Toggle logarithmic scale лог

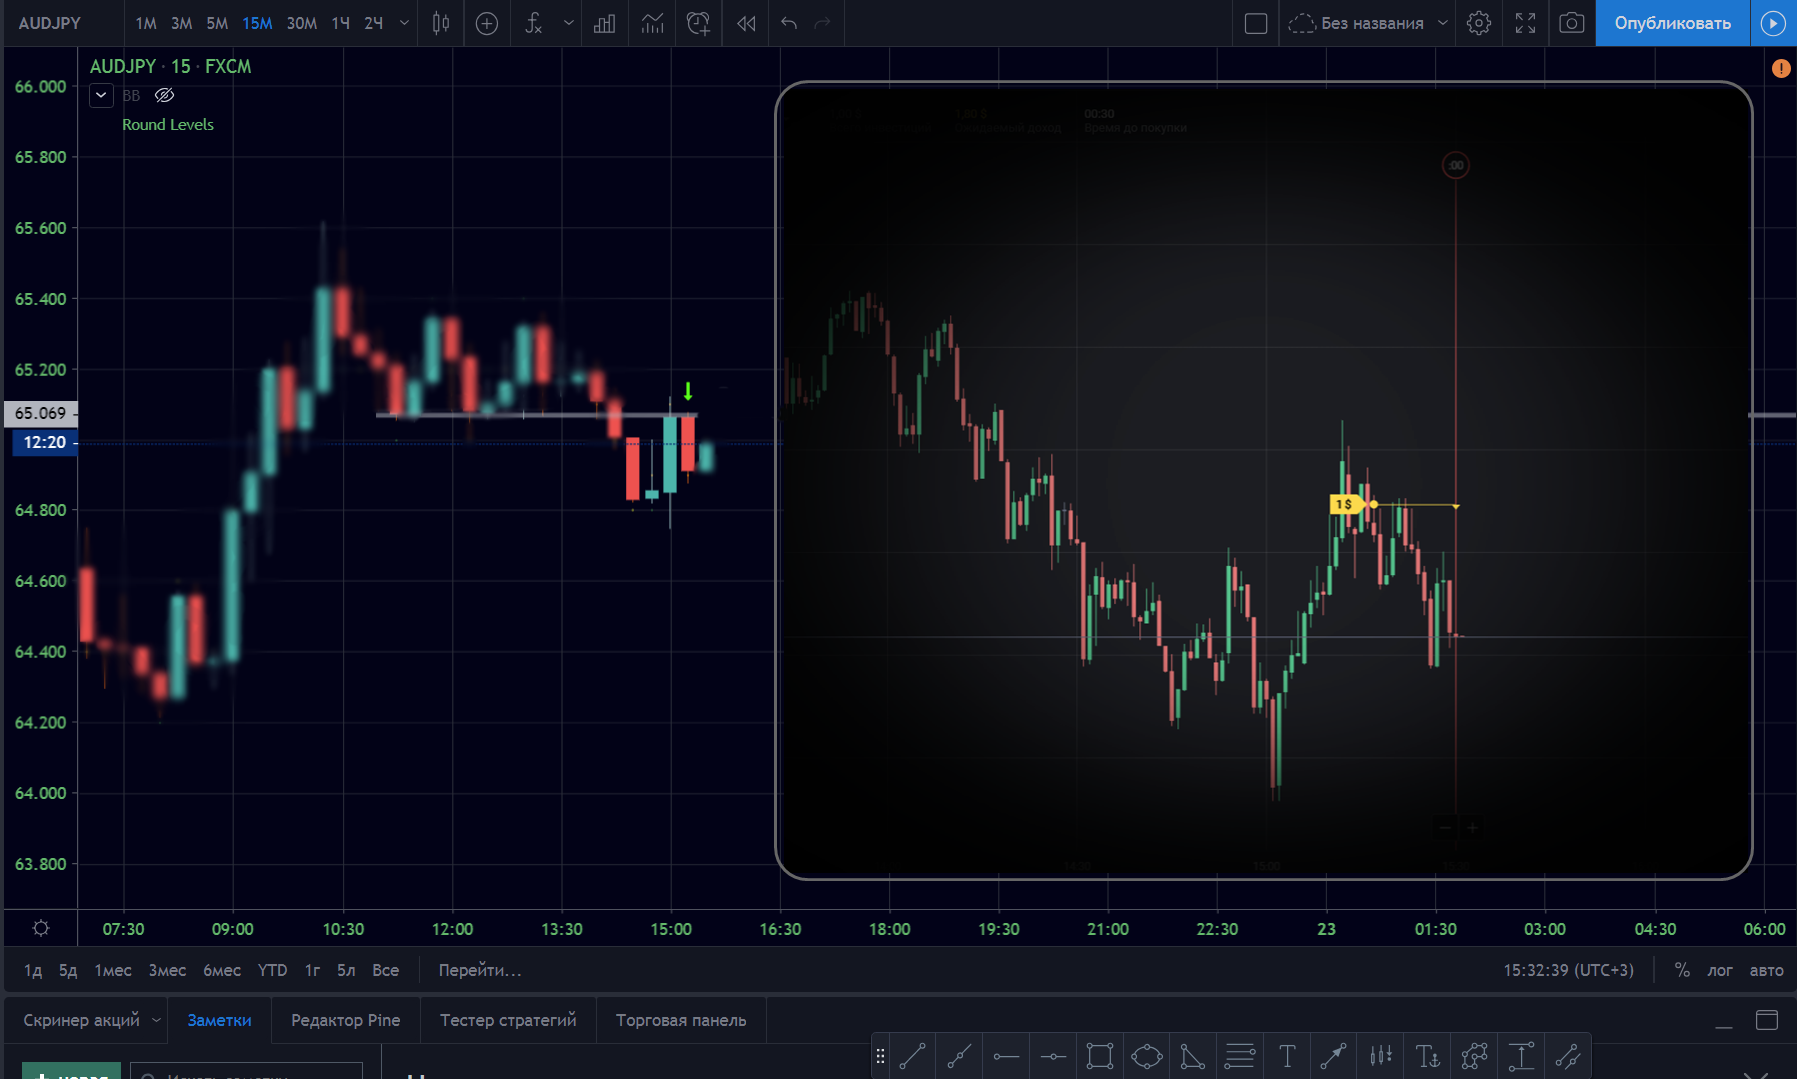point(1720,970)
